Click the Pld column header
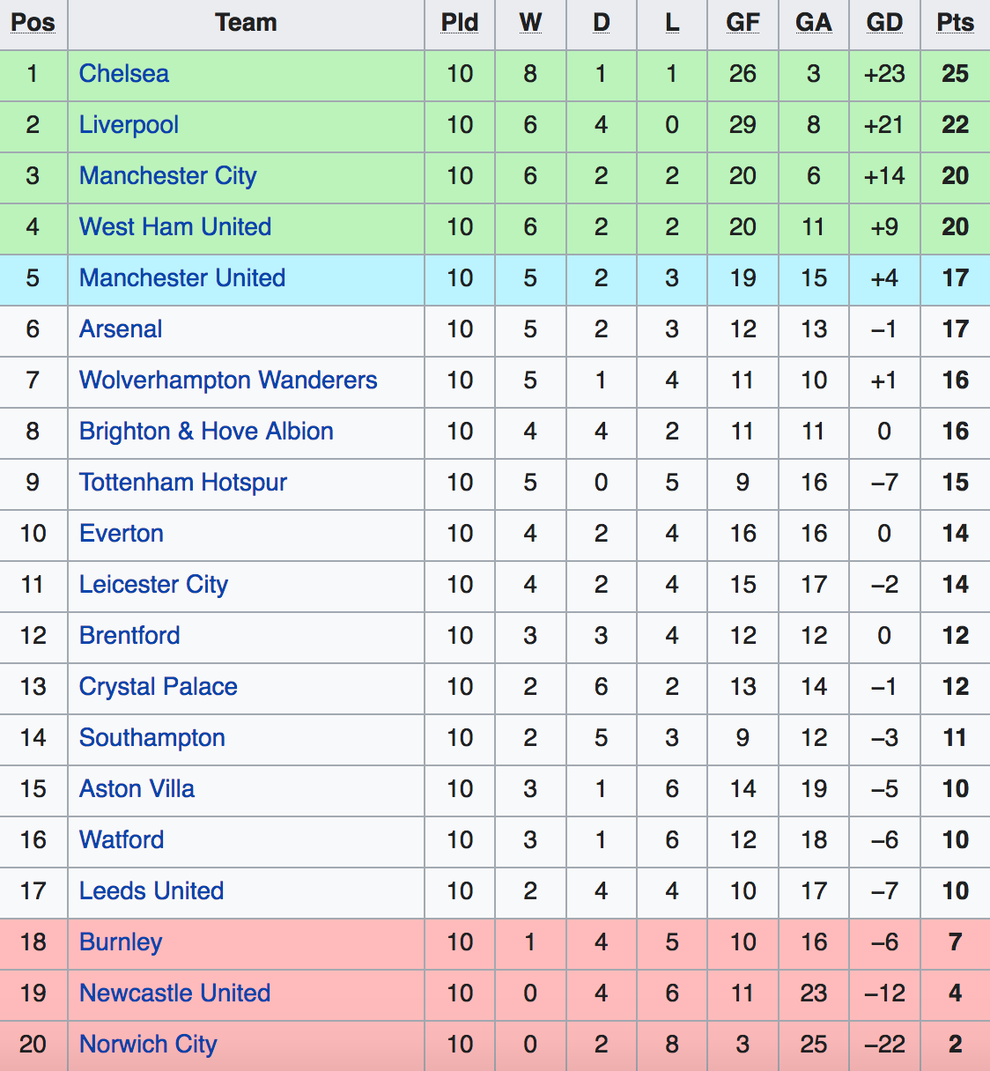 coord(459,23)
